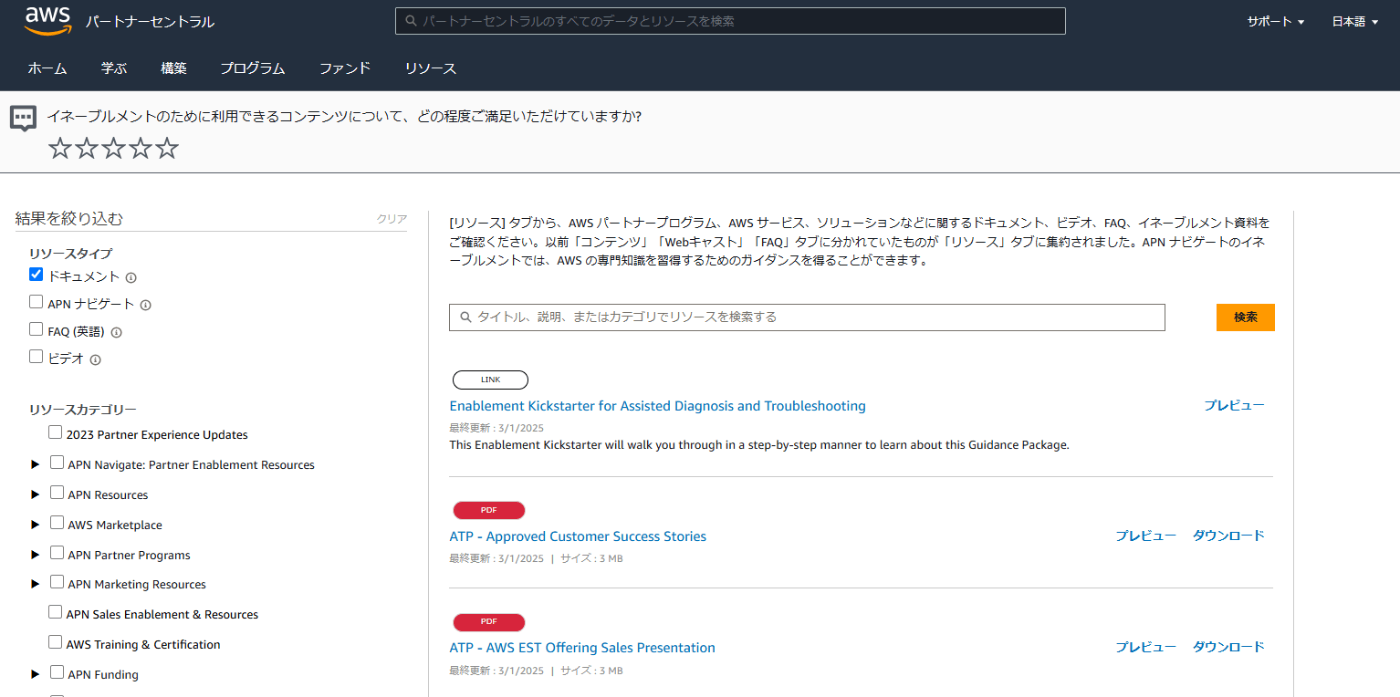The image size is (1400, 697).
Task: Click info icon next to ビデオ
Action: tap(96, 359)
